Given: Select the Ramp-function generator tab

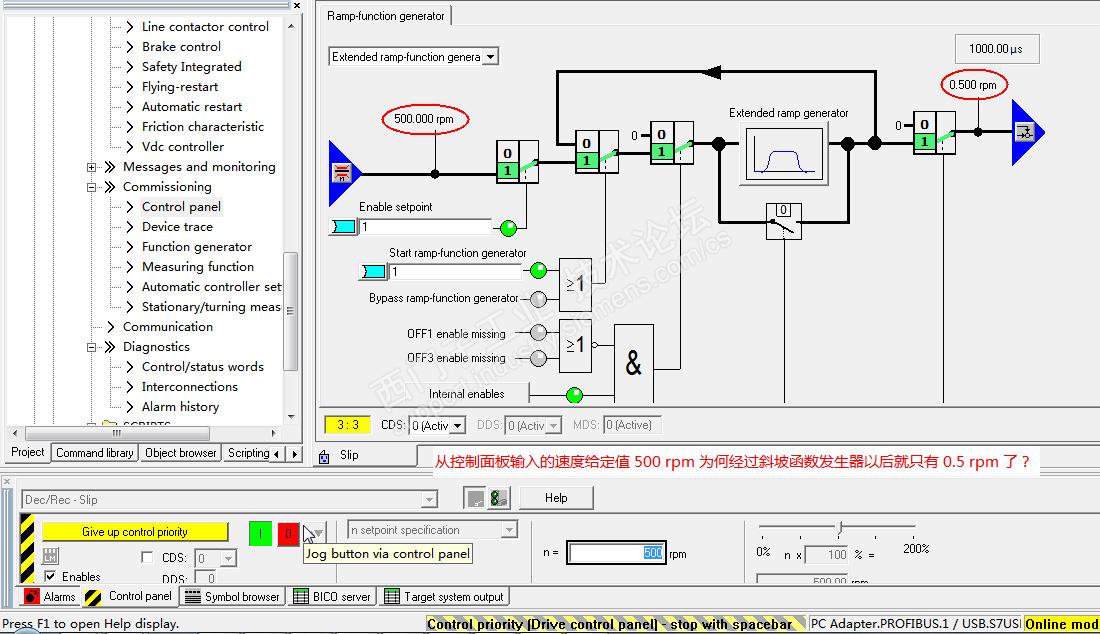Looking at the screenshot, I should (x=385, y=16).
